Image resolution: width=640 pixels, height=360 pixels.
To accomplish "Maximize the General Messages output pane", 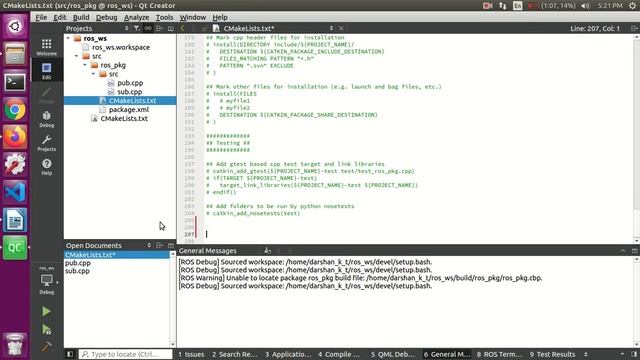I will (634, 251).
